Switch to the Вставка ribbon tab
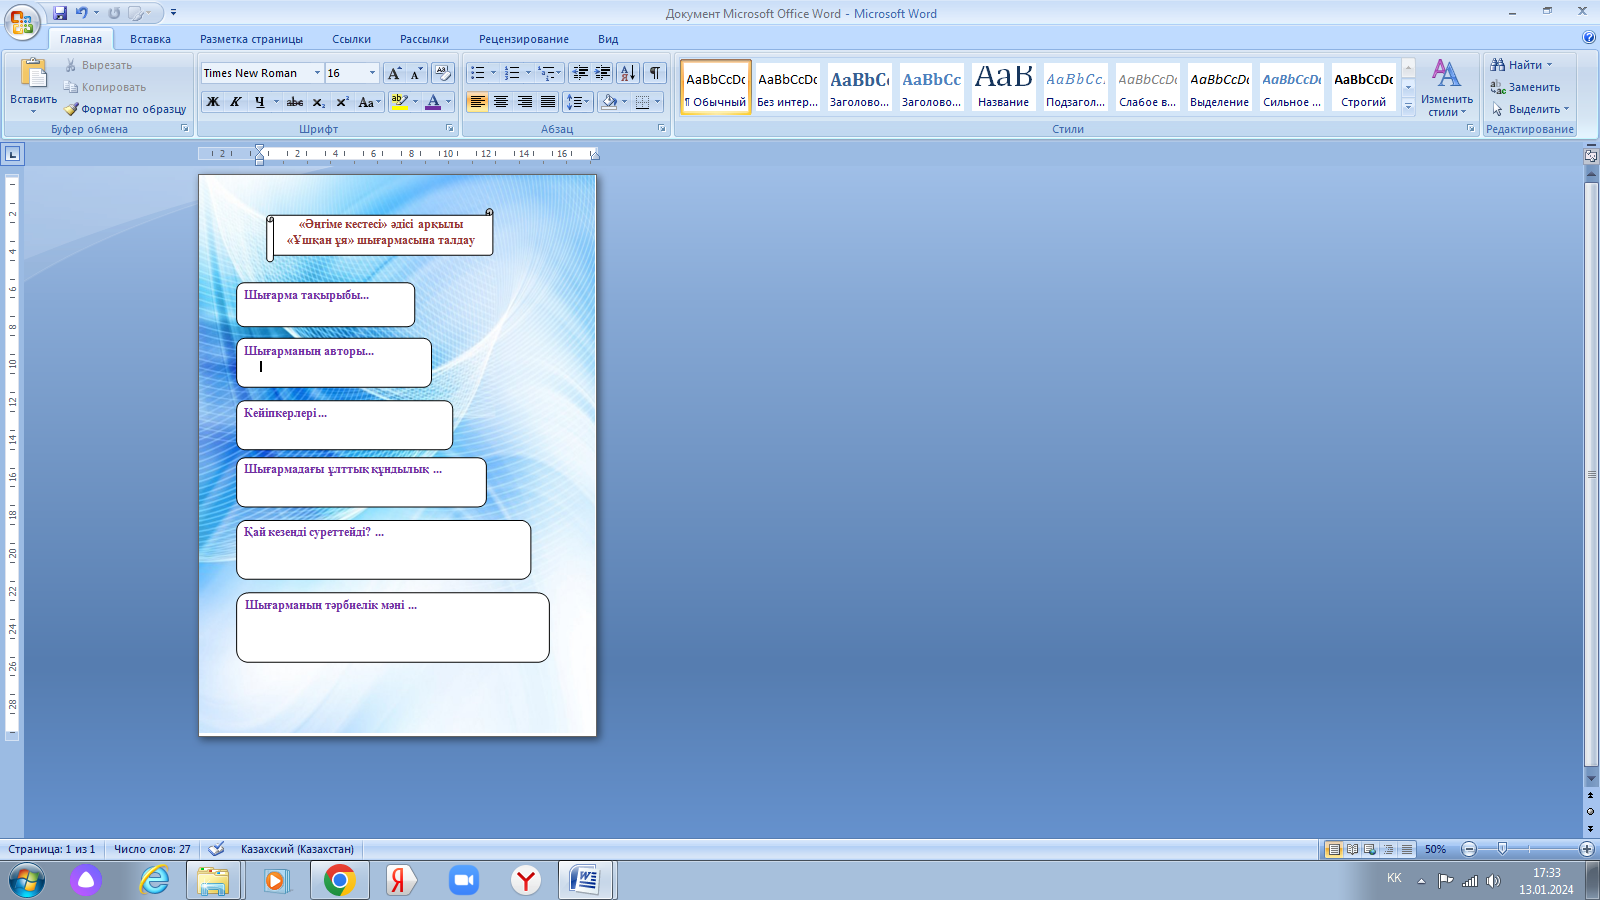Screen dimensions: 1600x900 150,39
